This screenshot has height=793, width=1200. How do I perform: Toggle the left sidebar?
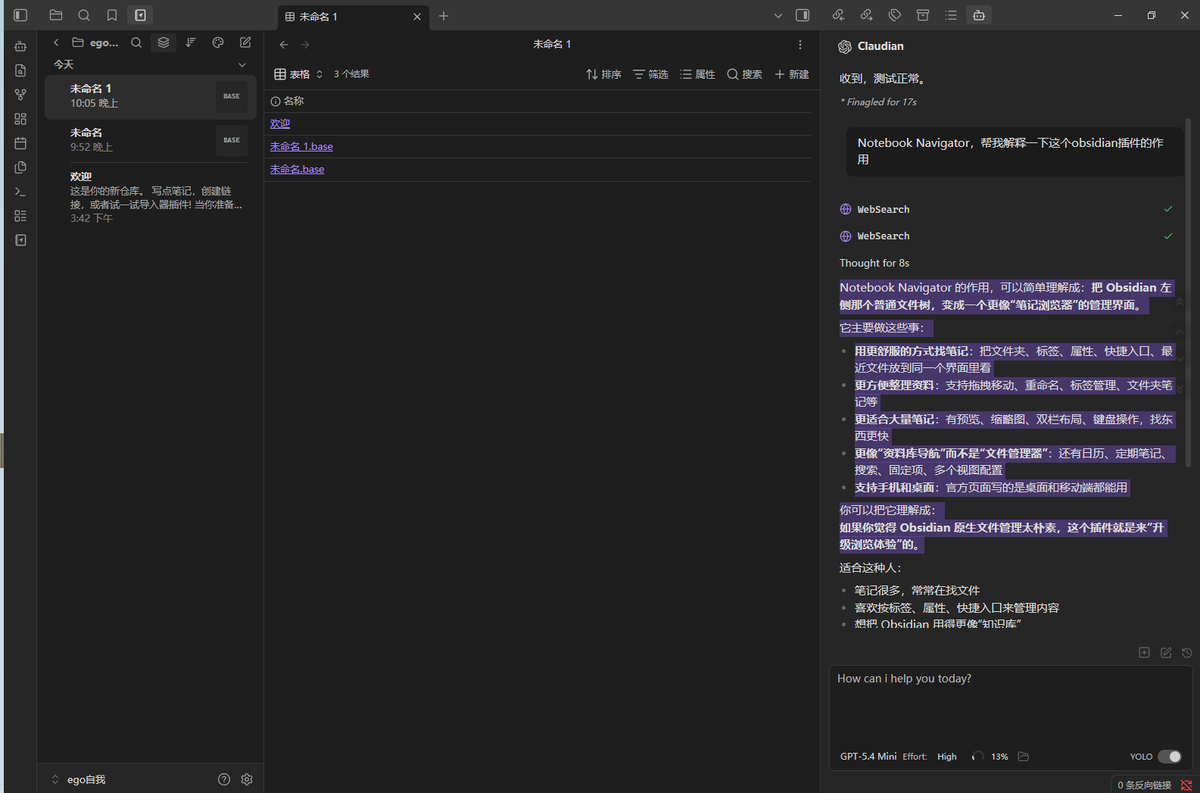pyautogui.click(x=21, y=15)
